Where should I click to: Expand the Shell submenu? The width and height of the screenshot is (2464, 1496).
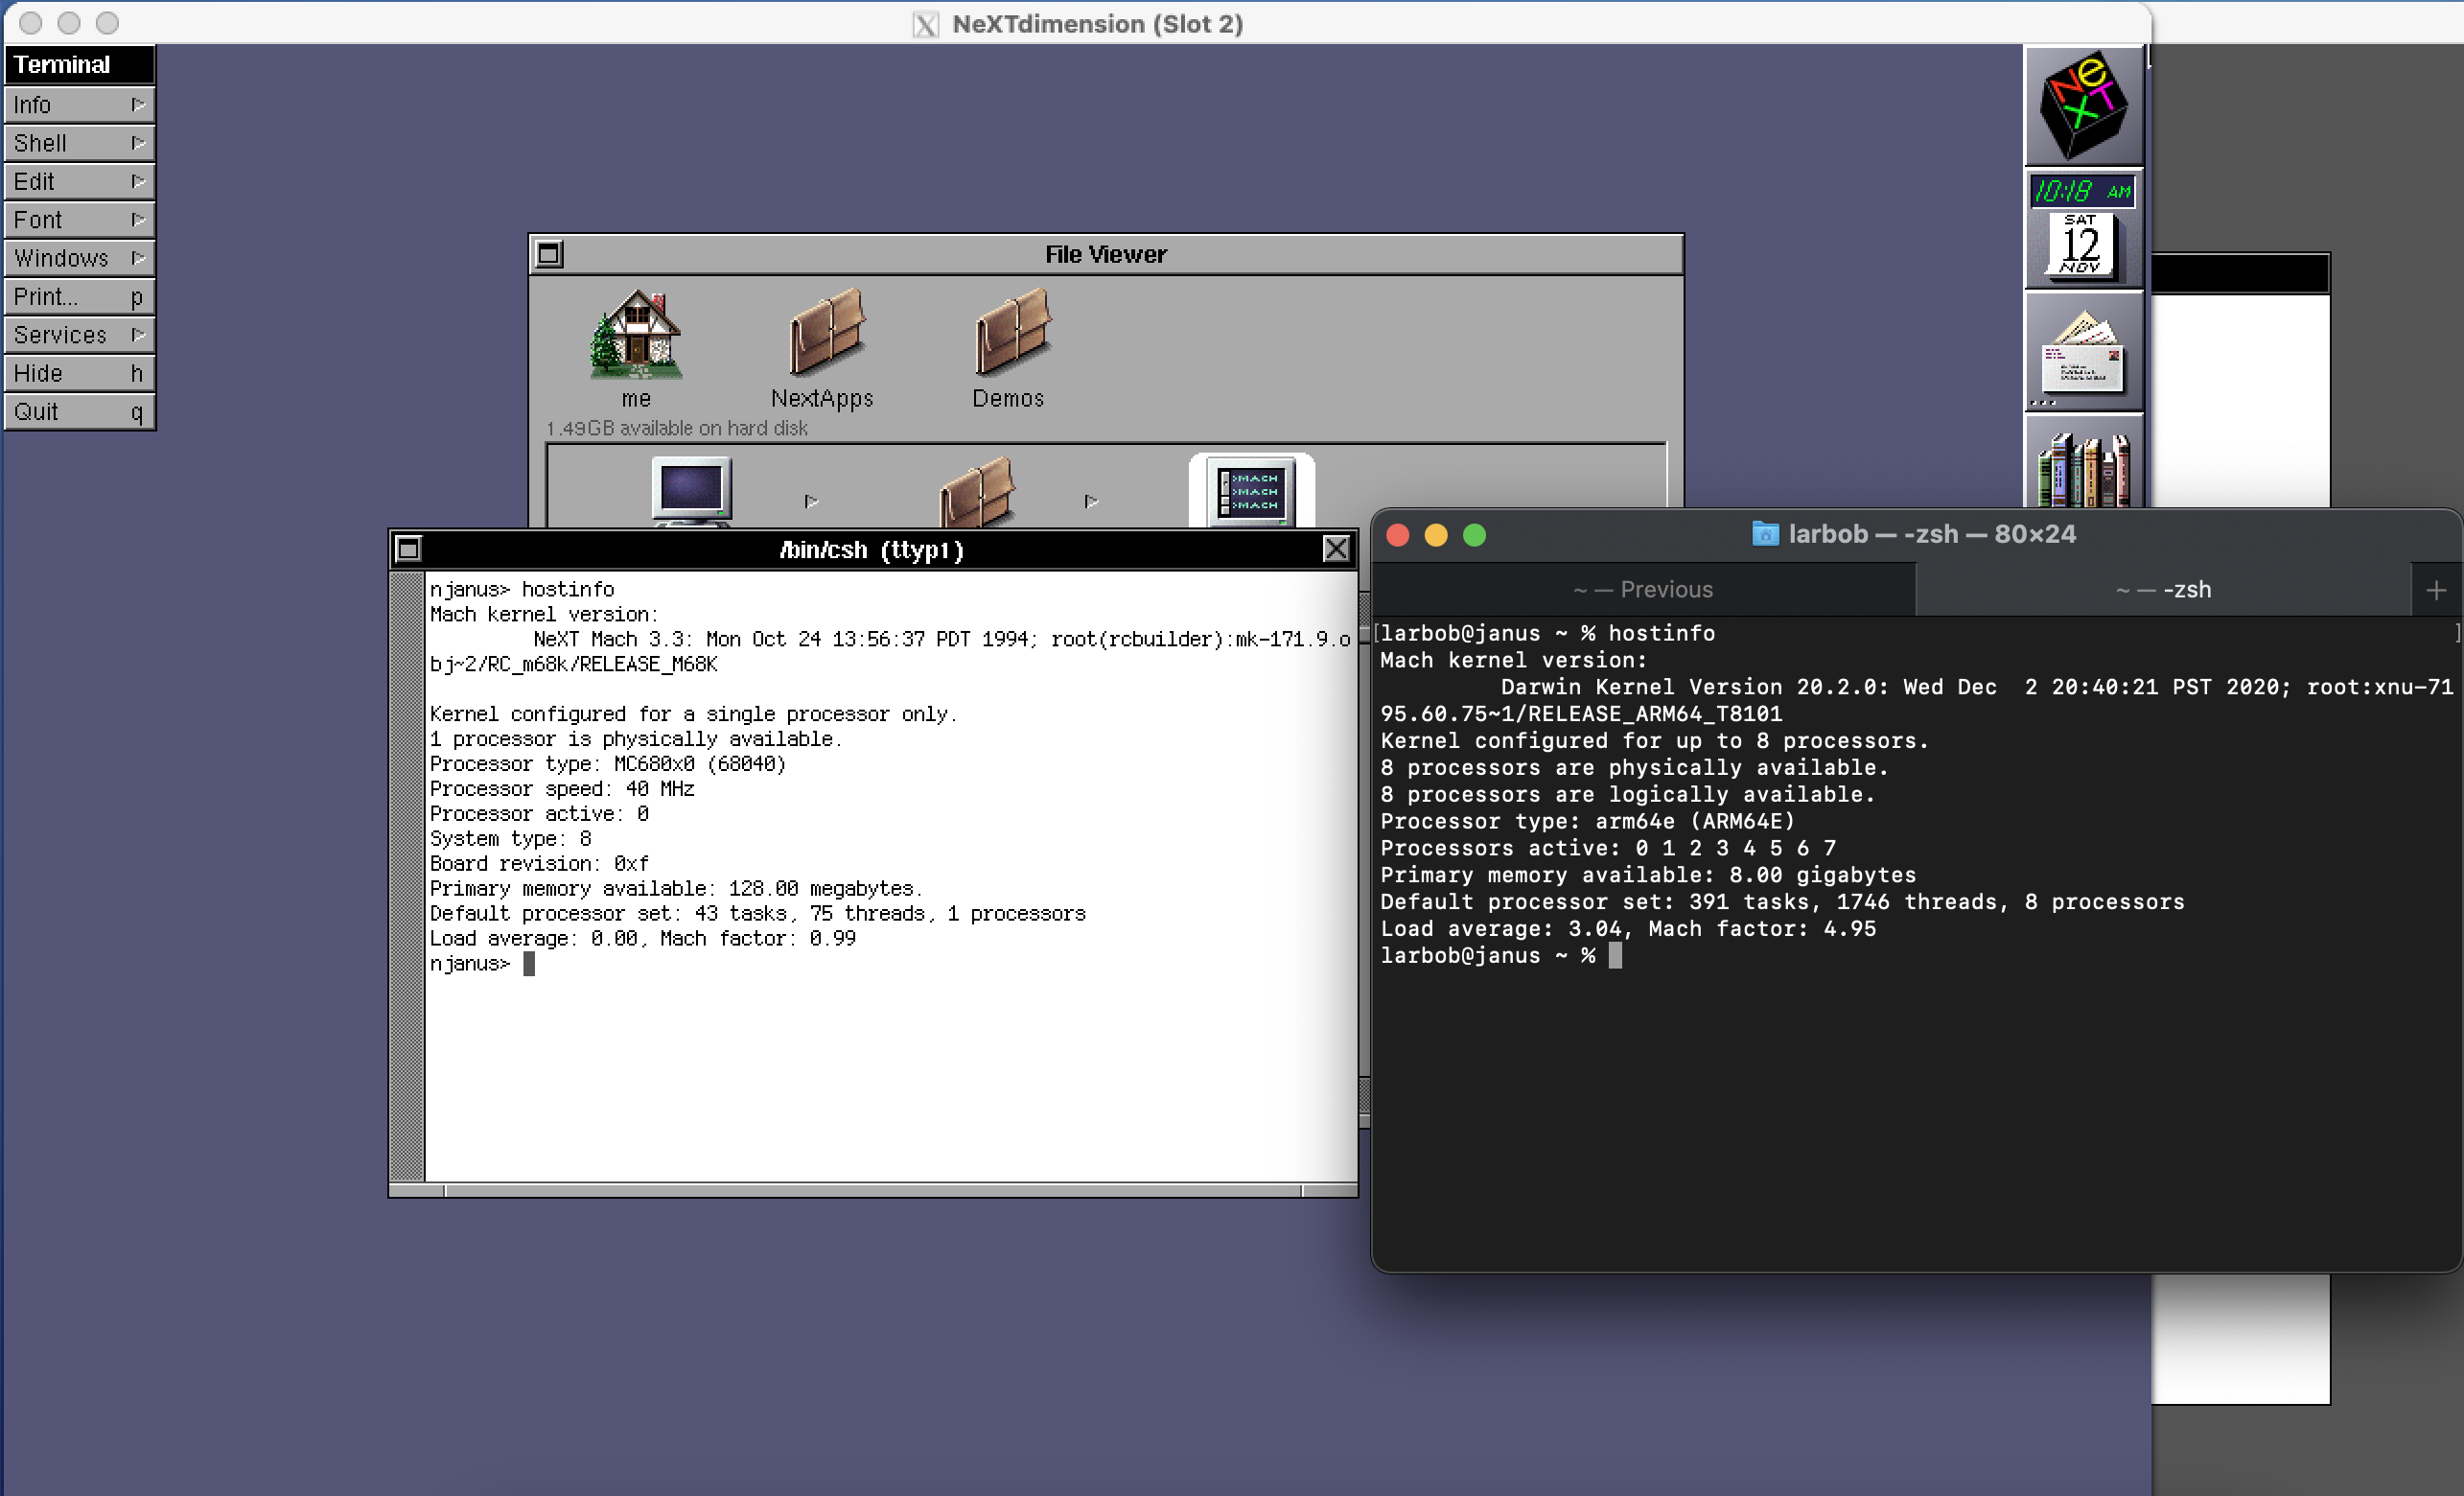pos(79,143)
